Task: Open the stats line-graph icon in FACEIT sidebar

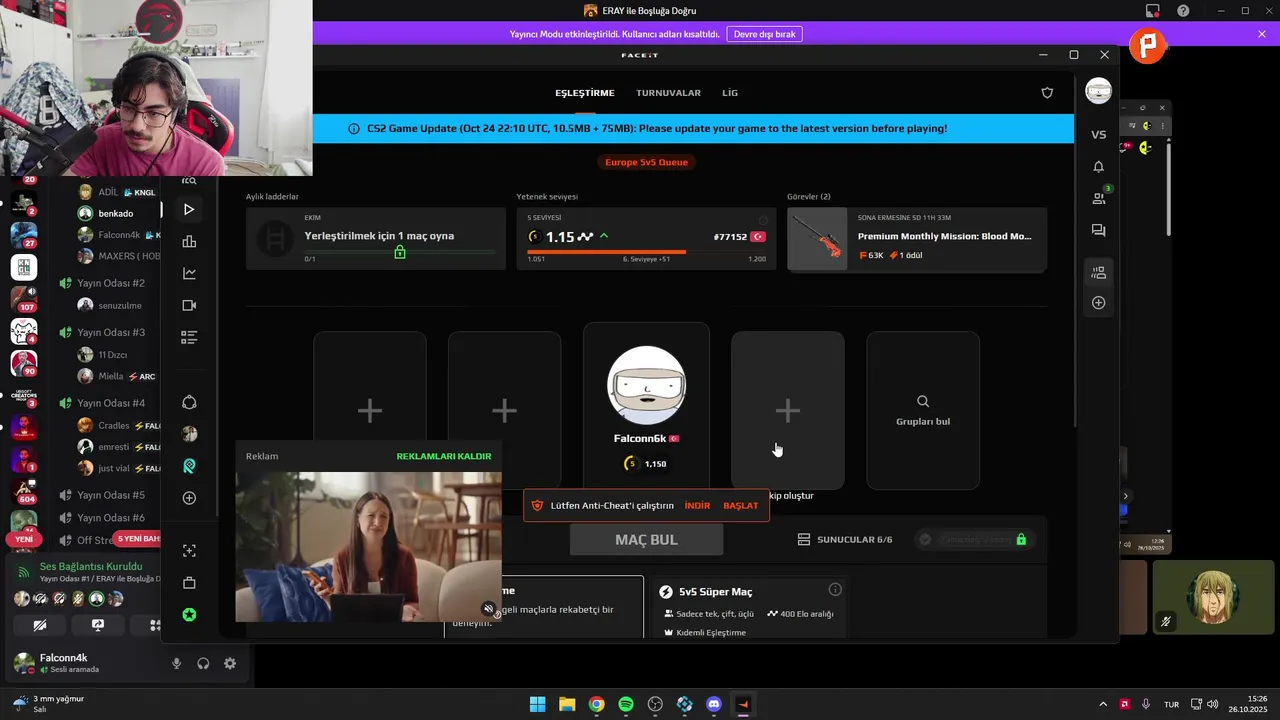Action: click(189, 273)
